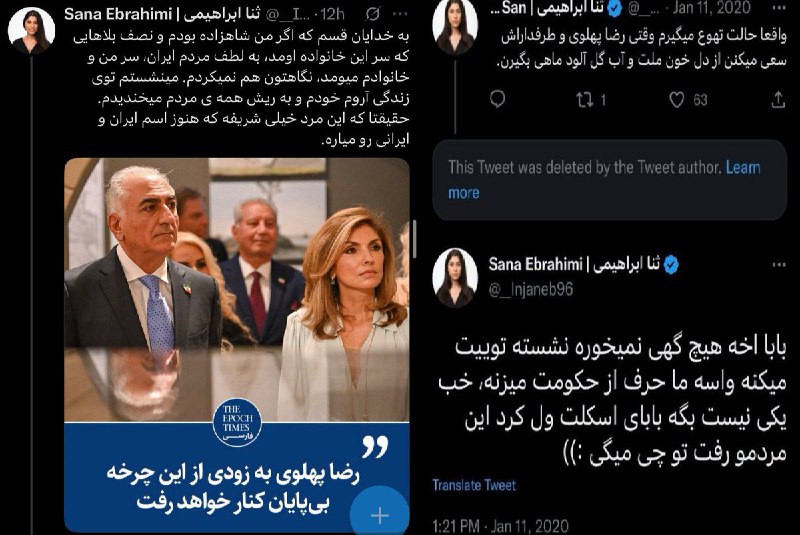Open the @_Injaneb96 handle
Image resolution: width=800 pixels, height=535 pixels.
(x=530, y=289)
